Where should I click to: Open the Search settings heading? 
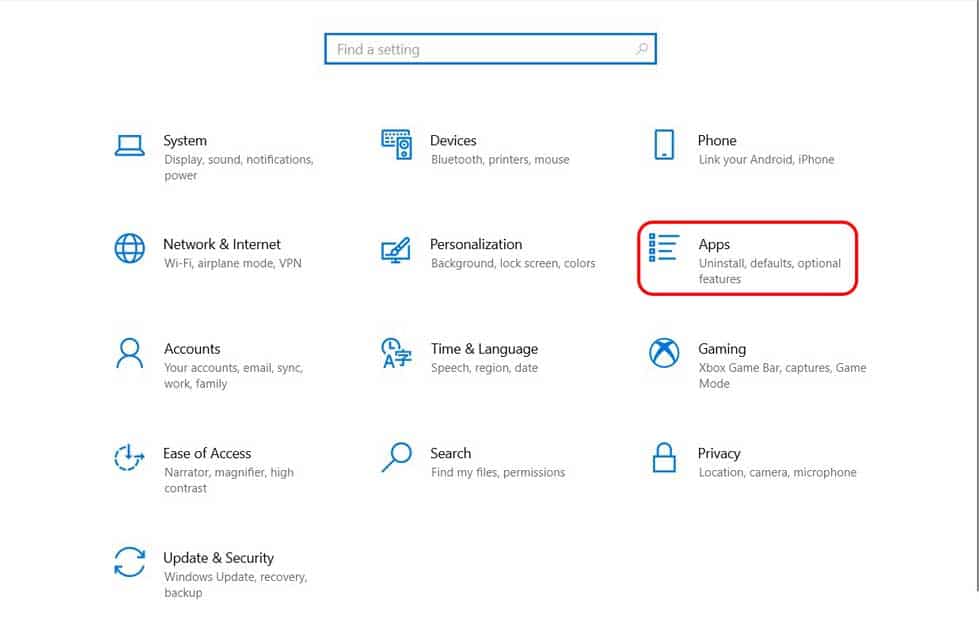(450, 453)
